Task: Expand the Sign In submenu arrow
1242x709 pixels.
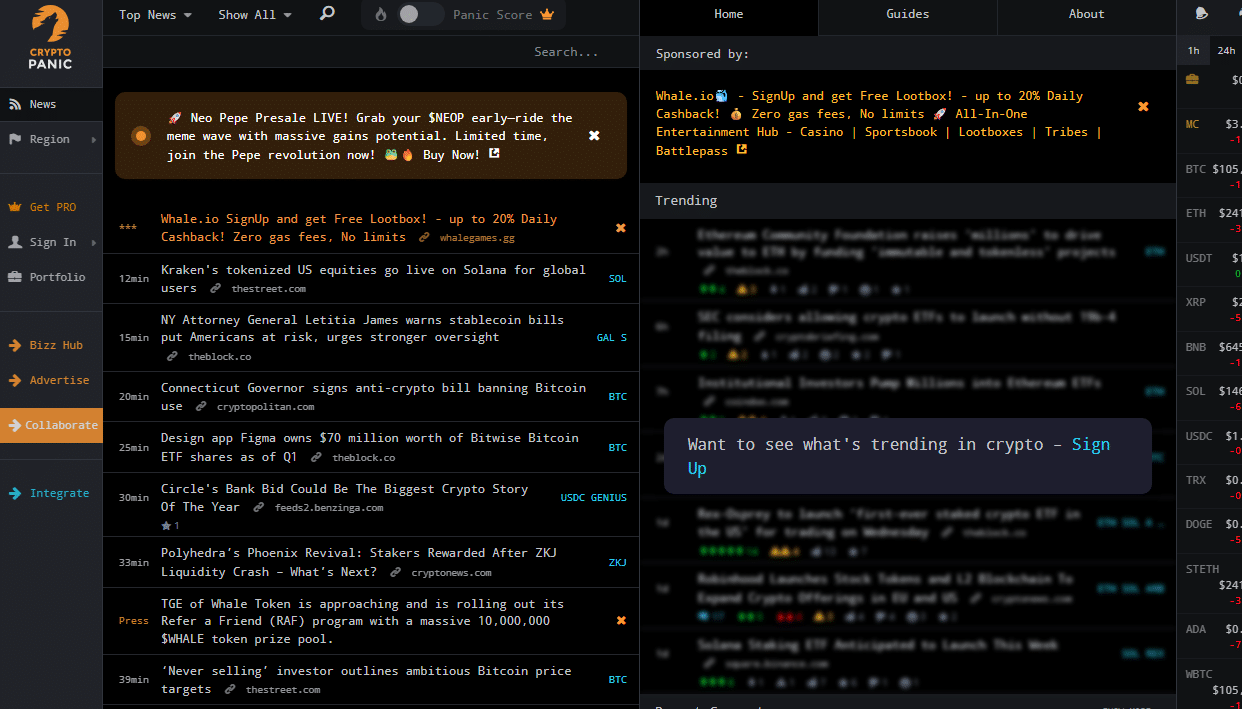Action: point(94,242)
